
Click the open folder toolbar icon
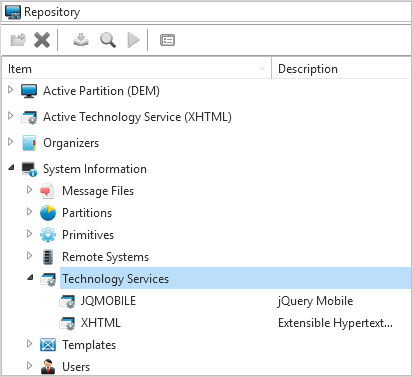click(18, 40)
